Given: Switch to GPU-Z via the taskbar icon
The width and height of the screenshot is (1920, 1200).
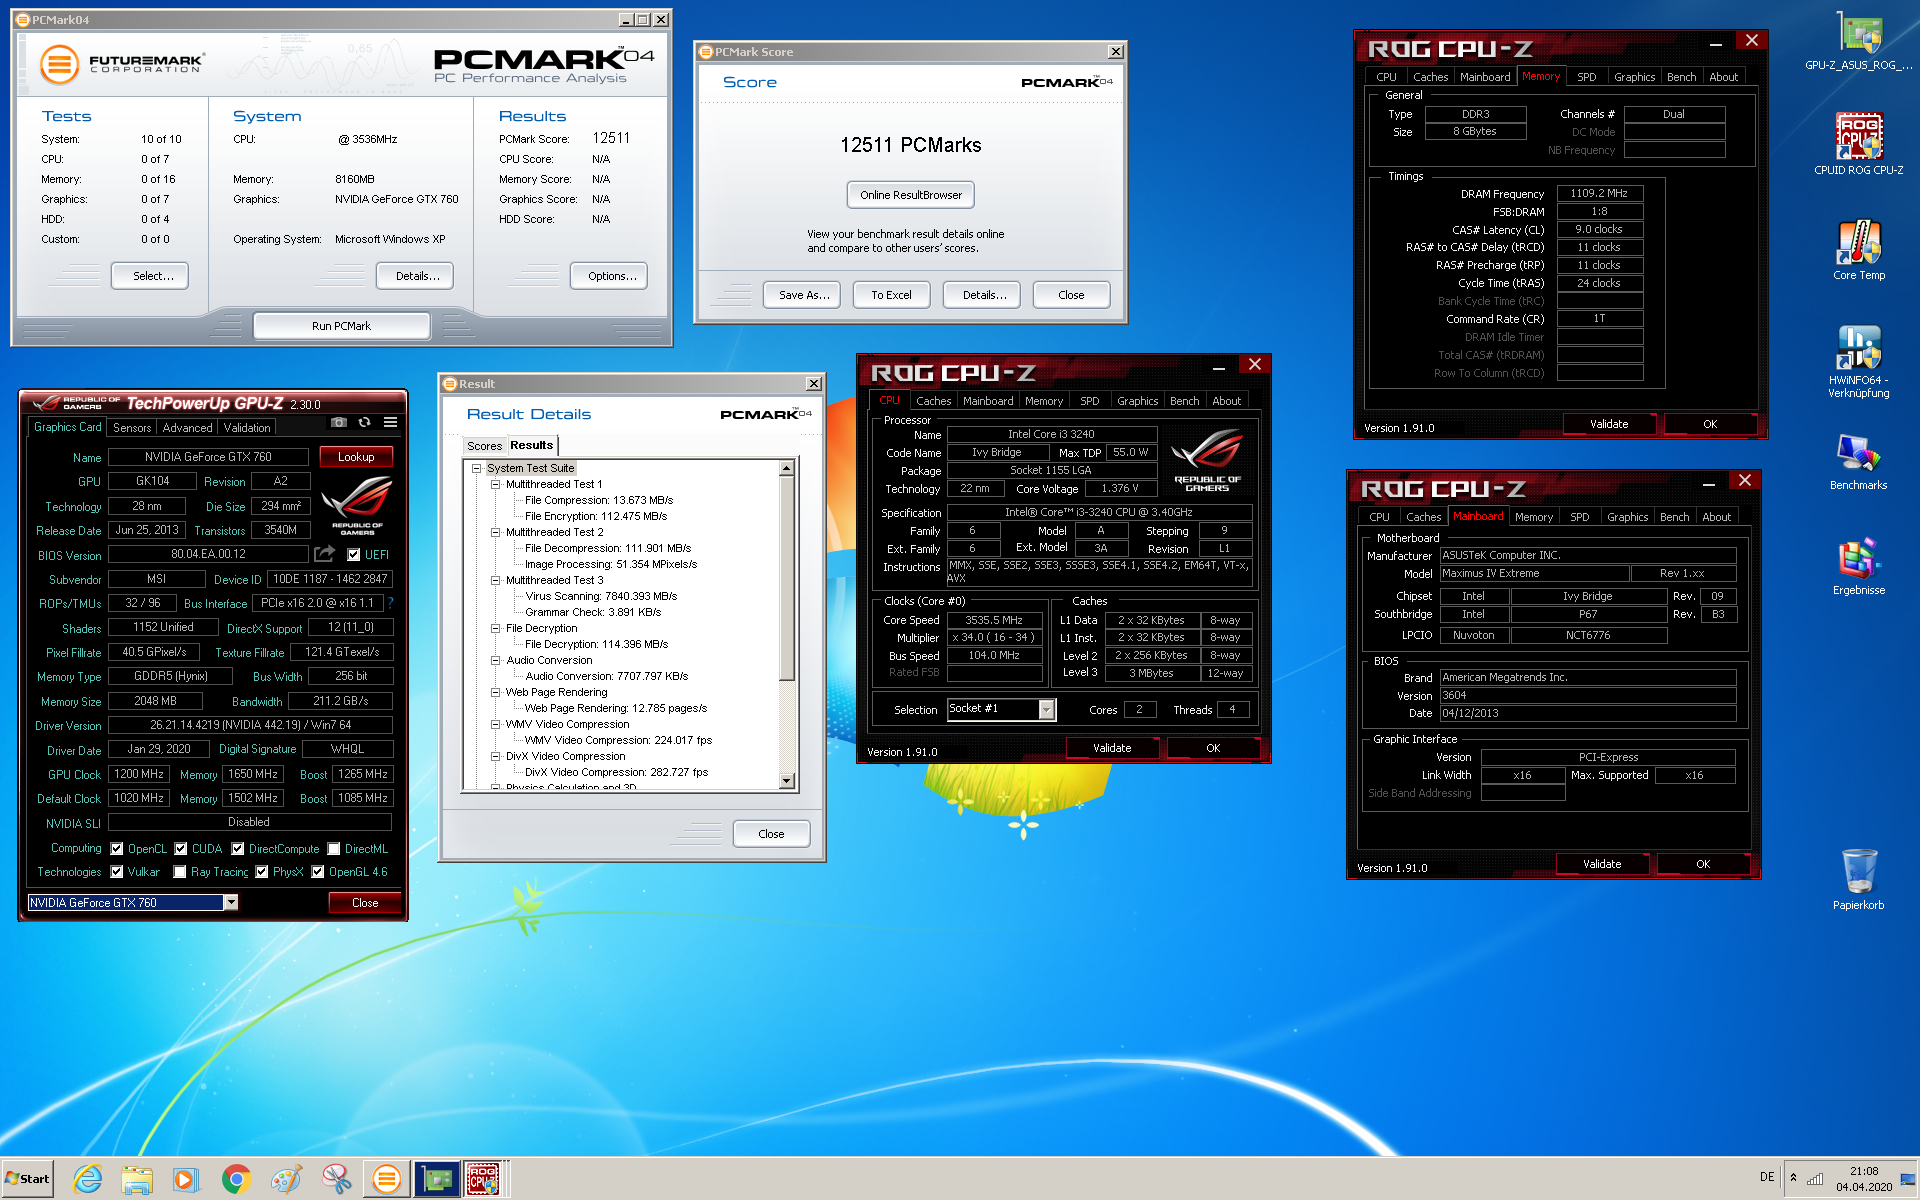Looking at the screenshot, I should (436, 1180).
